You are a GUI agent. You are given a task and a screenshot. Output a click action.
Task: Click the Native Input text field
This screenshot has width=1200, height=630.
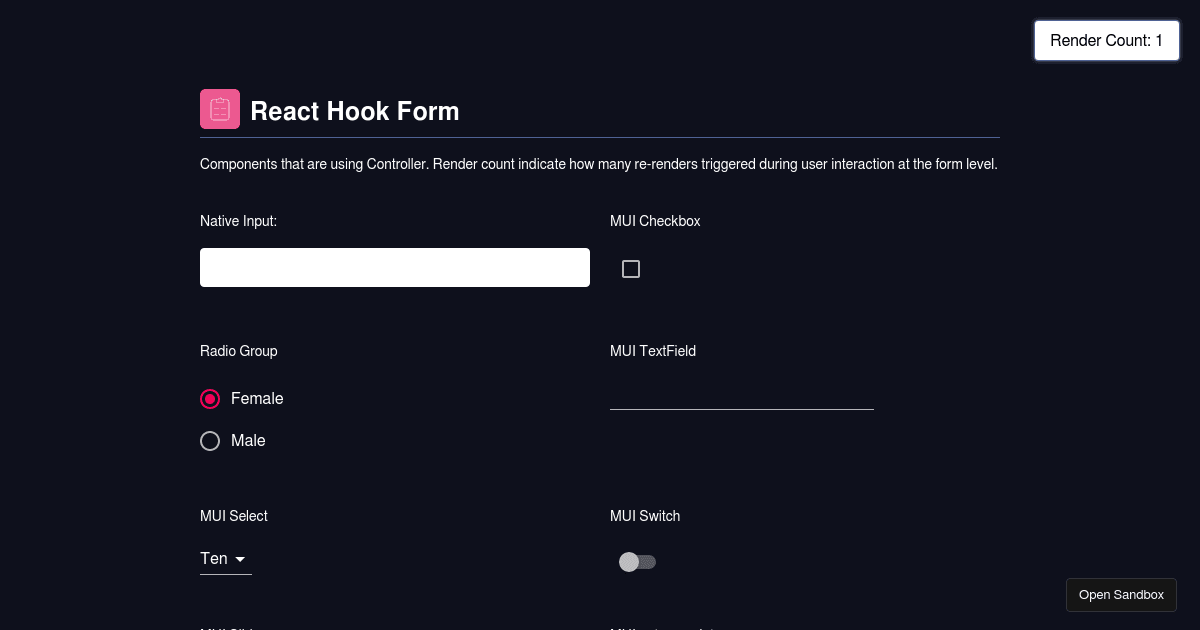click(394, 267)
